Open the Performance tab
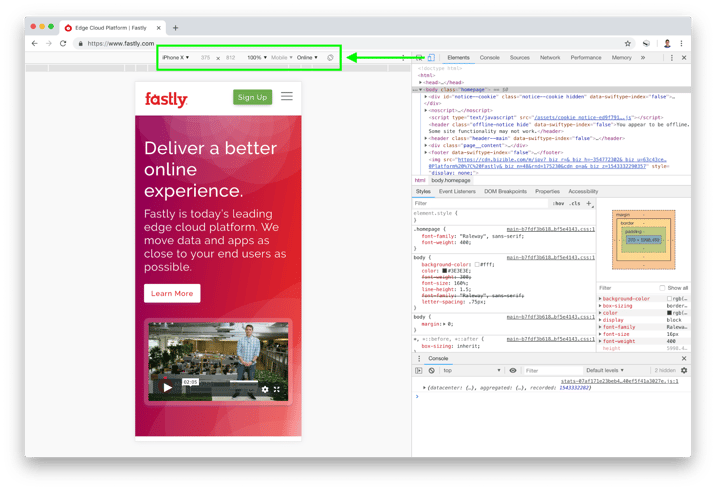Image resolution: width=716 pixels, height=490 pixels. pos(586,58)
